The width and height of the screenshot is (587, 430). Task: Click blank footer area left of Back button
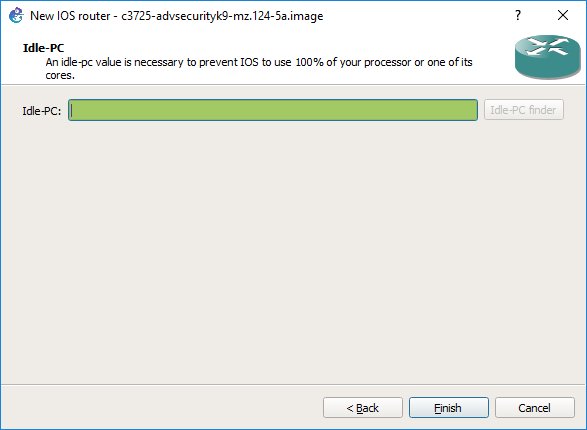161,408
